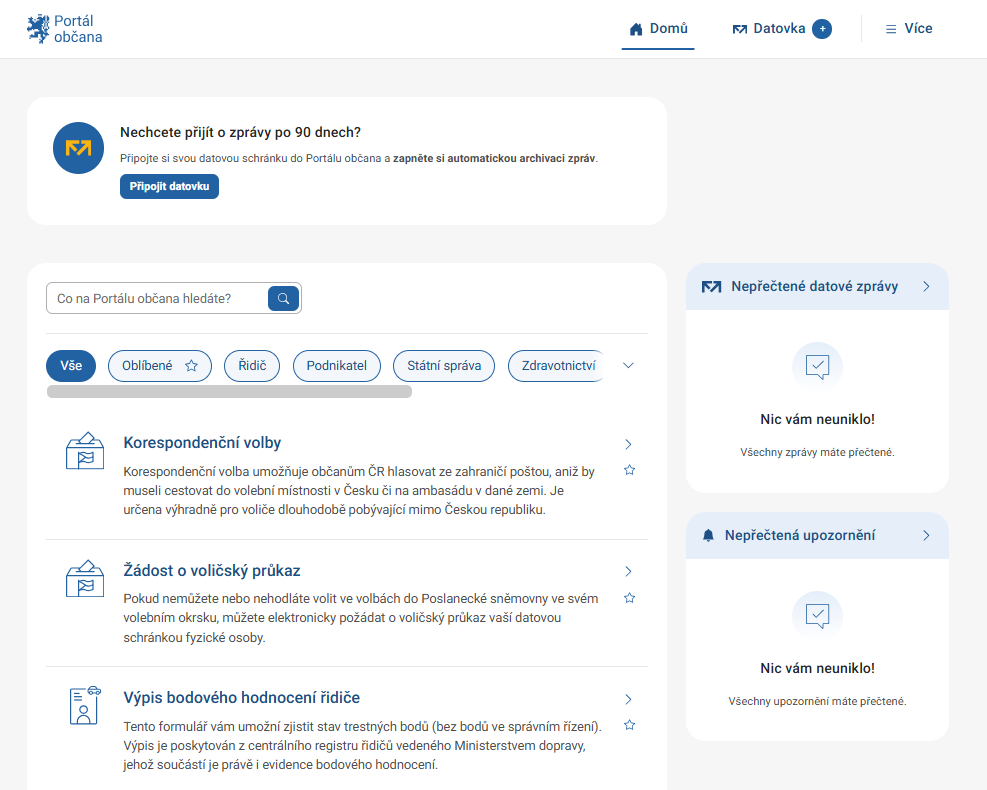Select the Řidič category filter
This screenshot has height=790, width=987.
(x=252, y=366)
